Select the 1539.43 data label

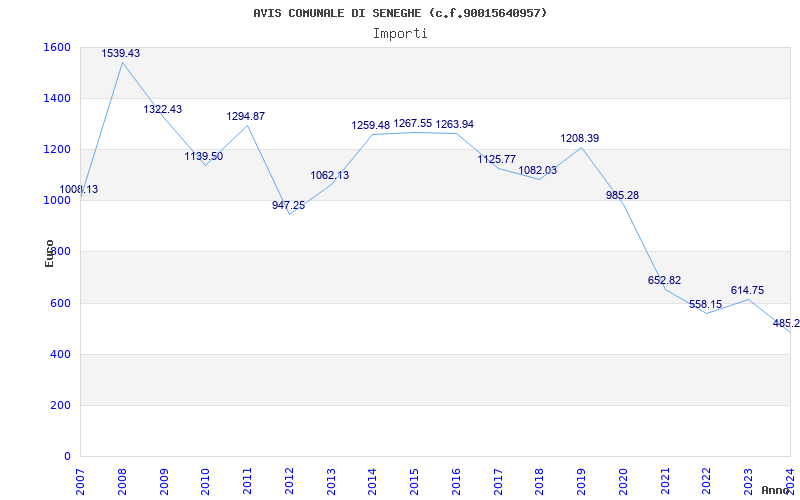click(x=120, y=53)
